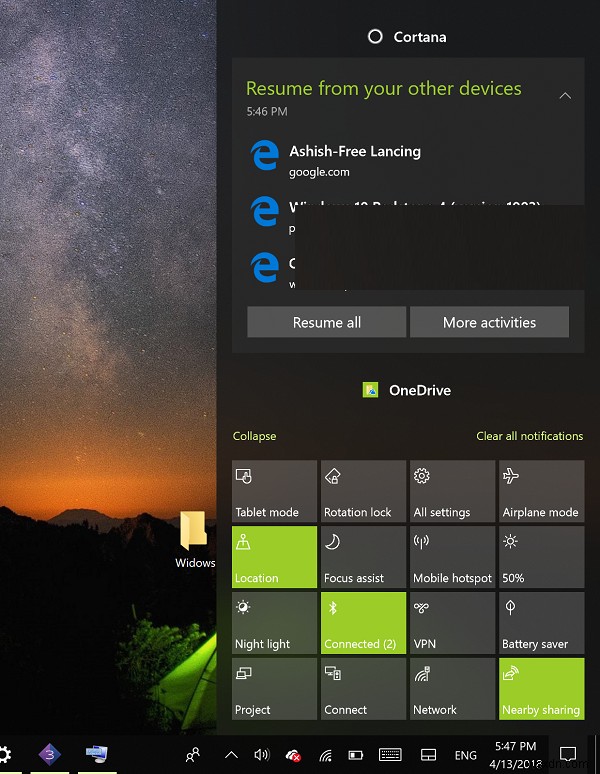Toggle Focus assist tile

[363, 557]
